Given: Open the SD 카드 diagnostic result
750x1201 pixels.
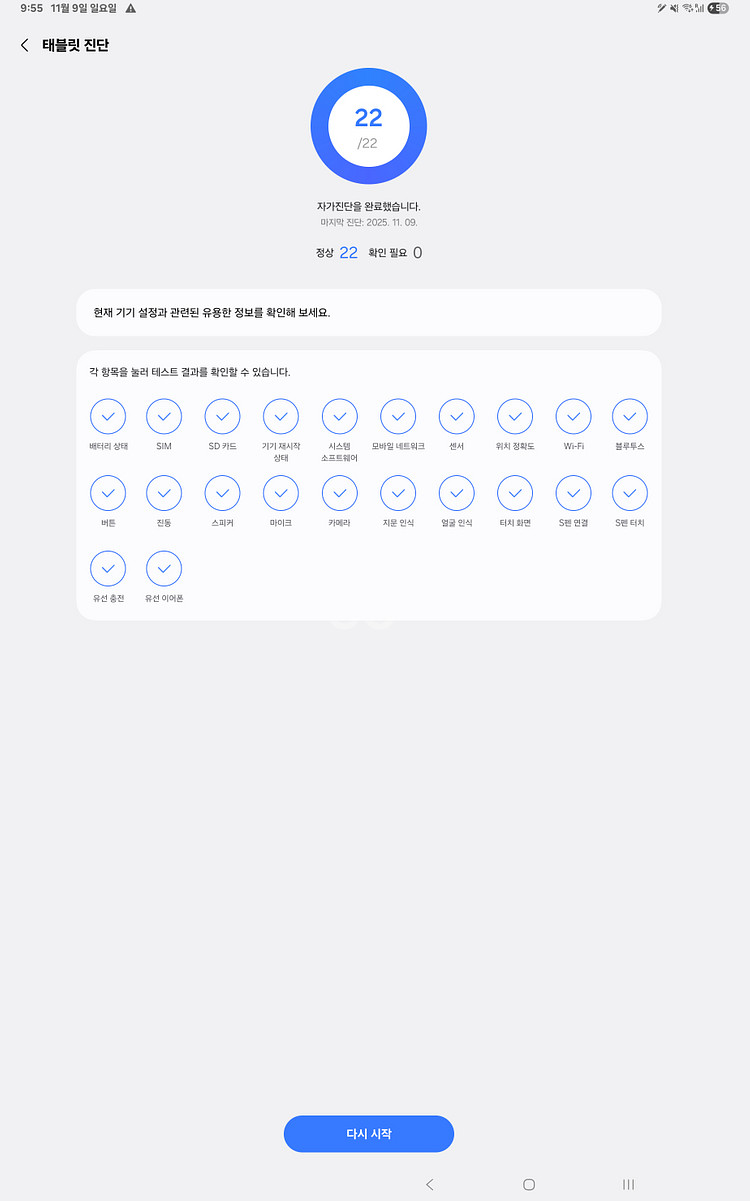Looking at the screenshot, I should coord(222,416).
